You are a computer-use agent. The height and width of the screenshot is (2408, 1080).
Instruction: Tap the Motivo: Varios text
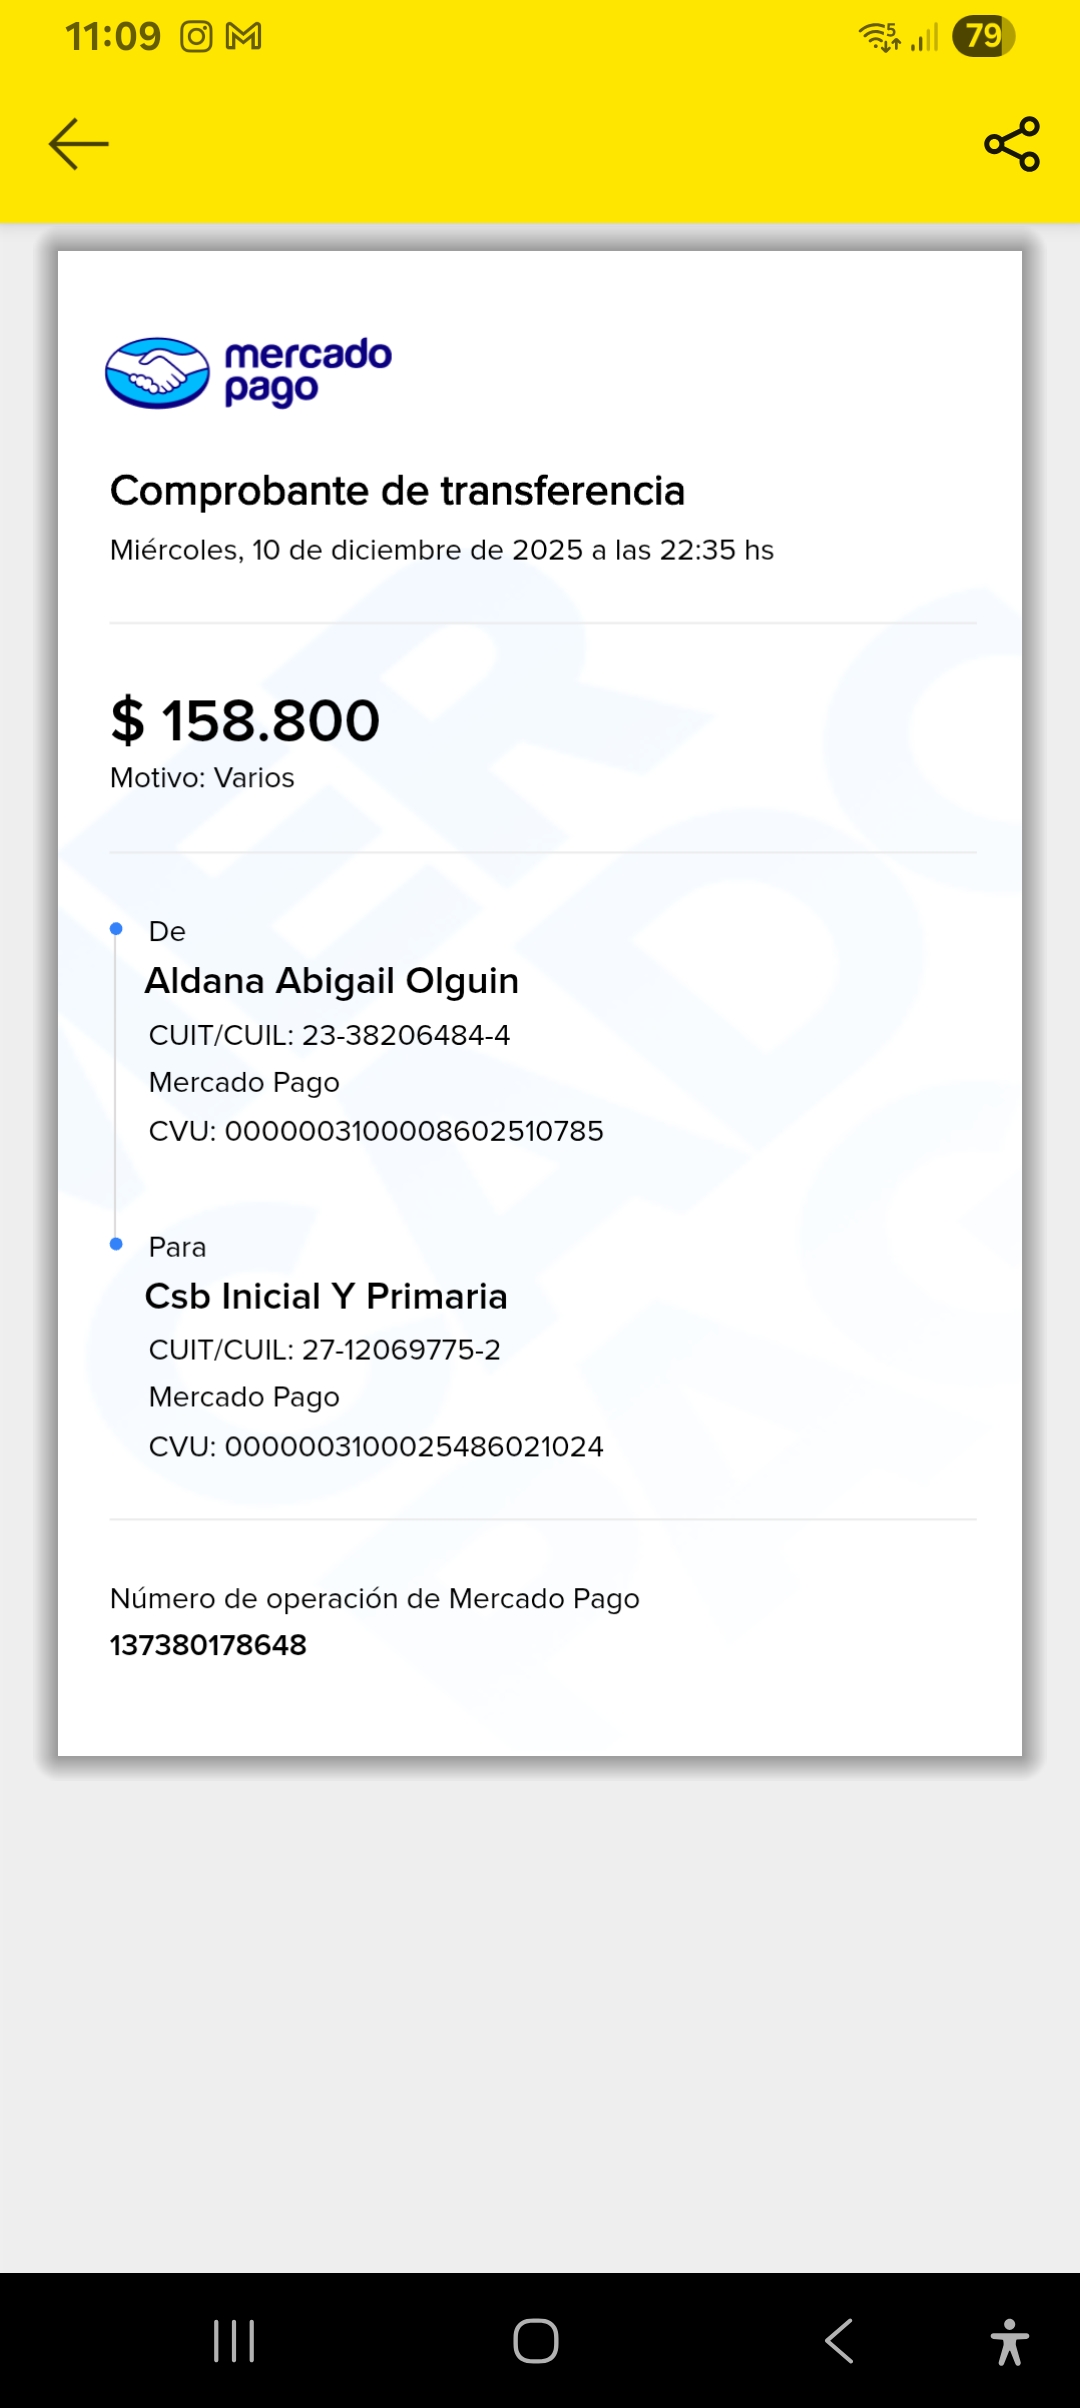pyautogui.click(x=202, y=778)
